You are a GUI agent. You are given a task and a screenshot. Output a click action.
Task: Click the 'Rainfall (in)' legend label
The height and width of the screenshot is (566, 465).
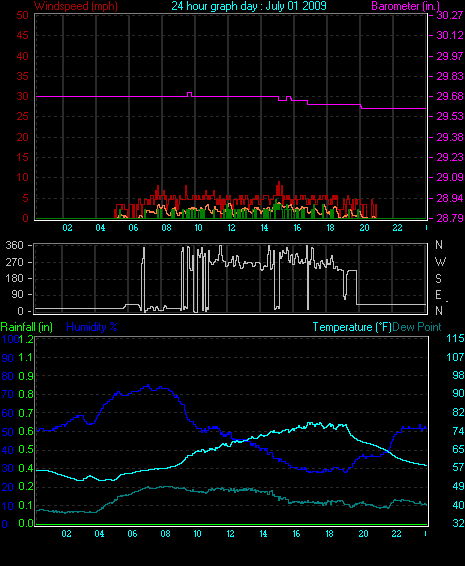coord(27,327)
